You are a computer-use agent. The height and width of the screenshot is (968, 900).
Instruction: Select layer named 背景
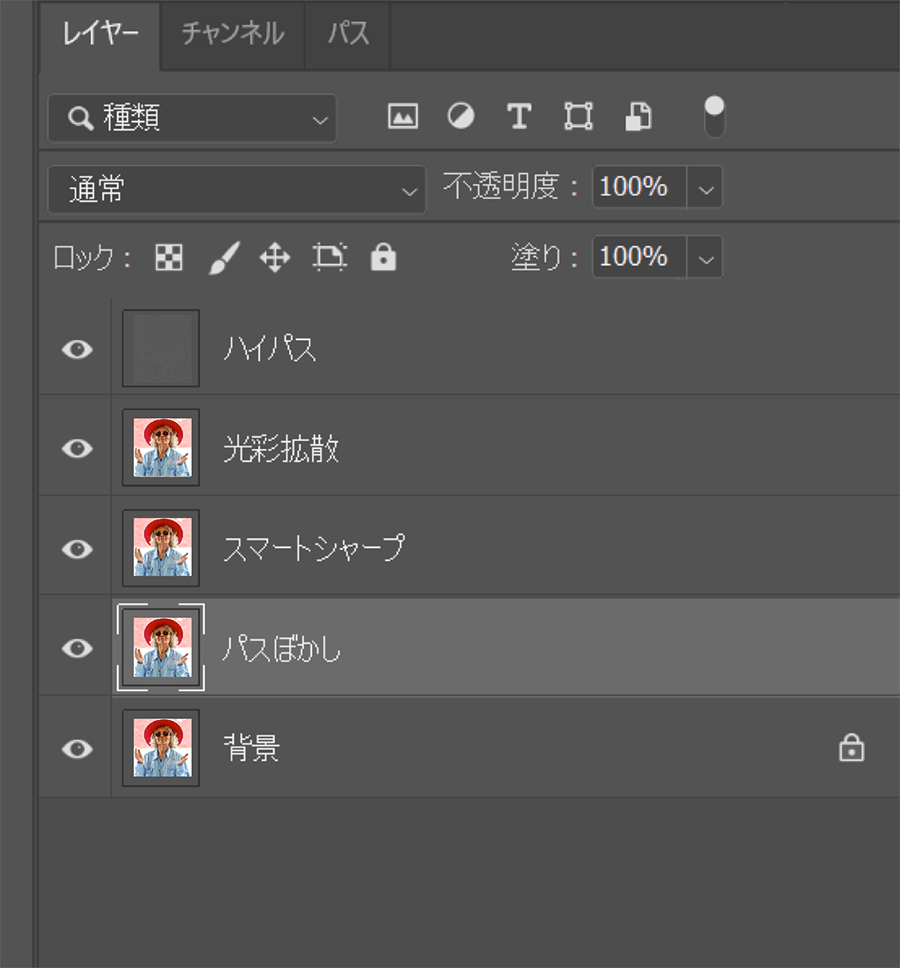(x=251, y=748)
